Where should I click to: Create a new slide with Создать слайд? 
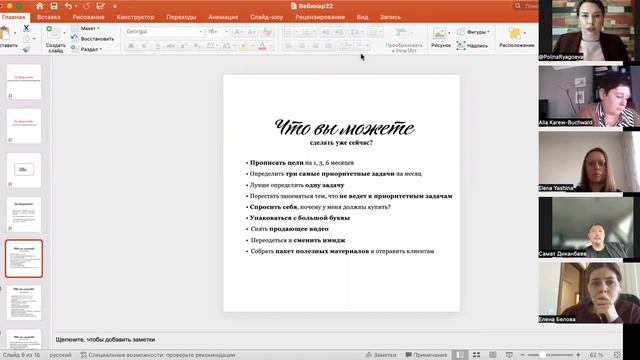pos(55,40)
